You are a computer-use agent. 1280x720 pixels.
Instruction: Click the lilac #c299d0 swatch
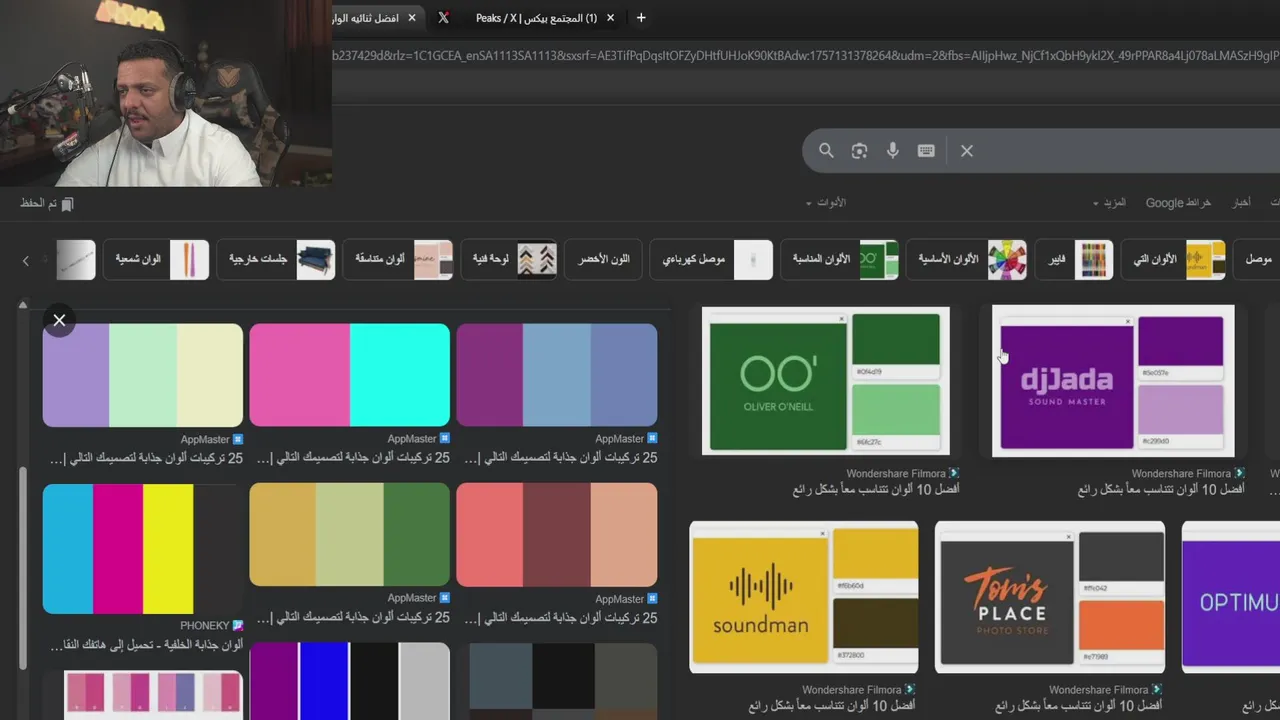click(1180, 412)
